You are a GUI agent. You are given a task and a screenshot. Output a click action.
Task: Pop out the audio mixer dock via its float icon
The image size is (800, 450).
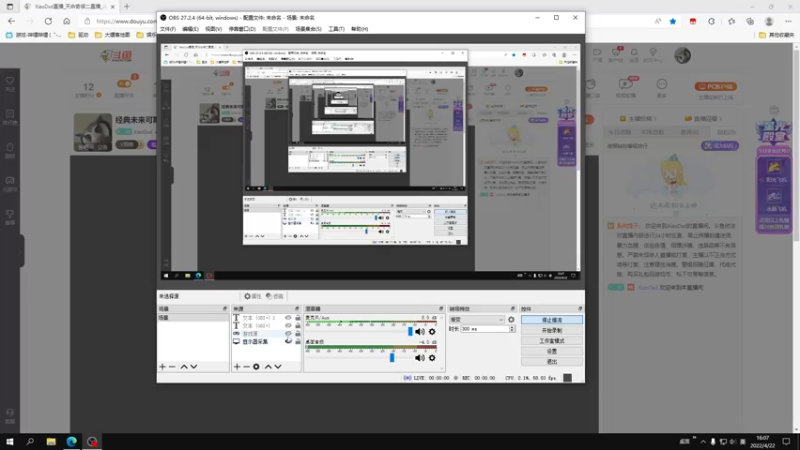(x=441, y=309)
